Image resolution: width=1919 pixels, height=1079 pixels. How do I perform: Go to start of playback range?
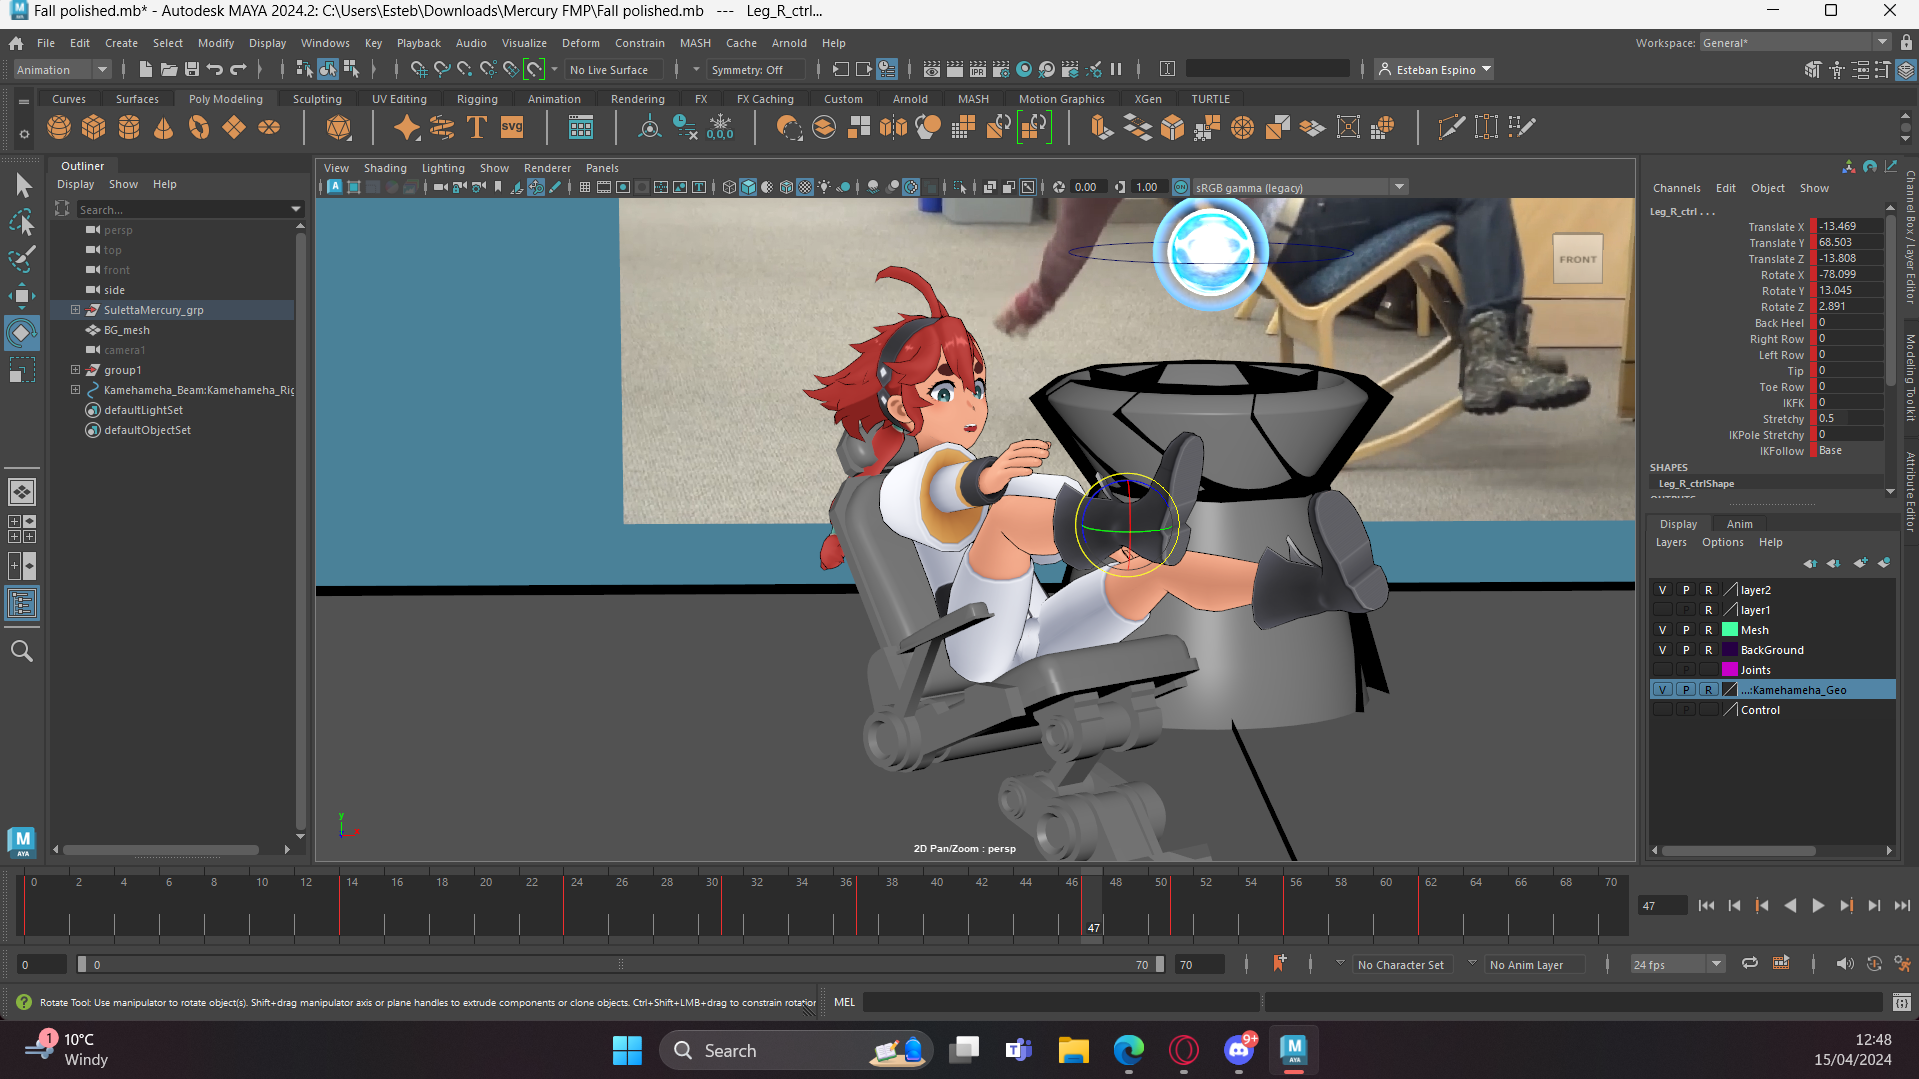point(1706,906)
